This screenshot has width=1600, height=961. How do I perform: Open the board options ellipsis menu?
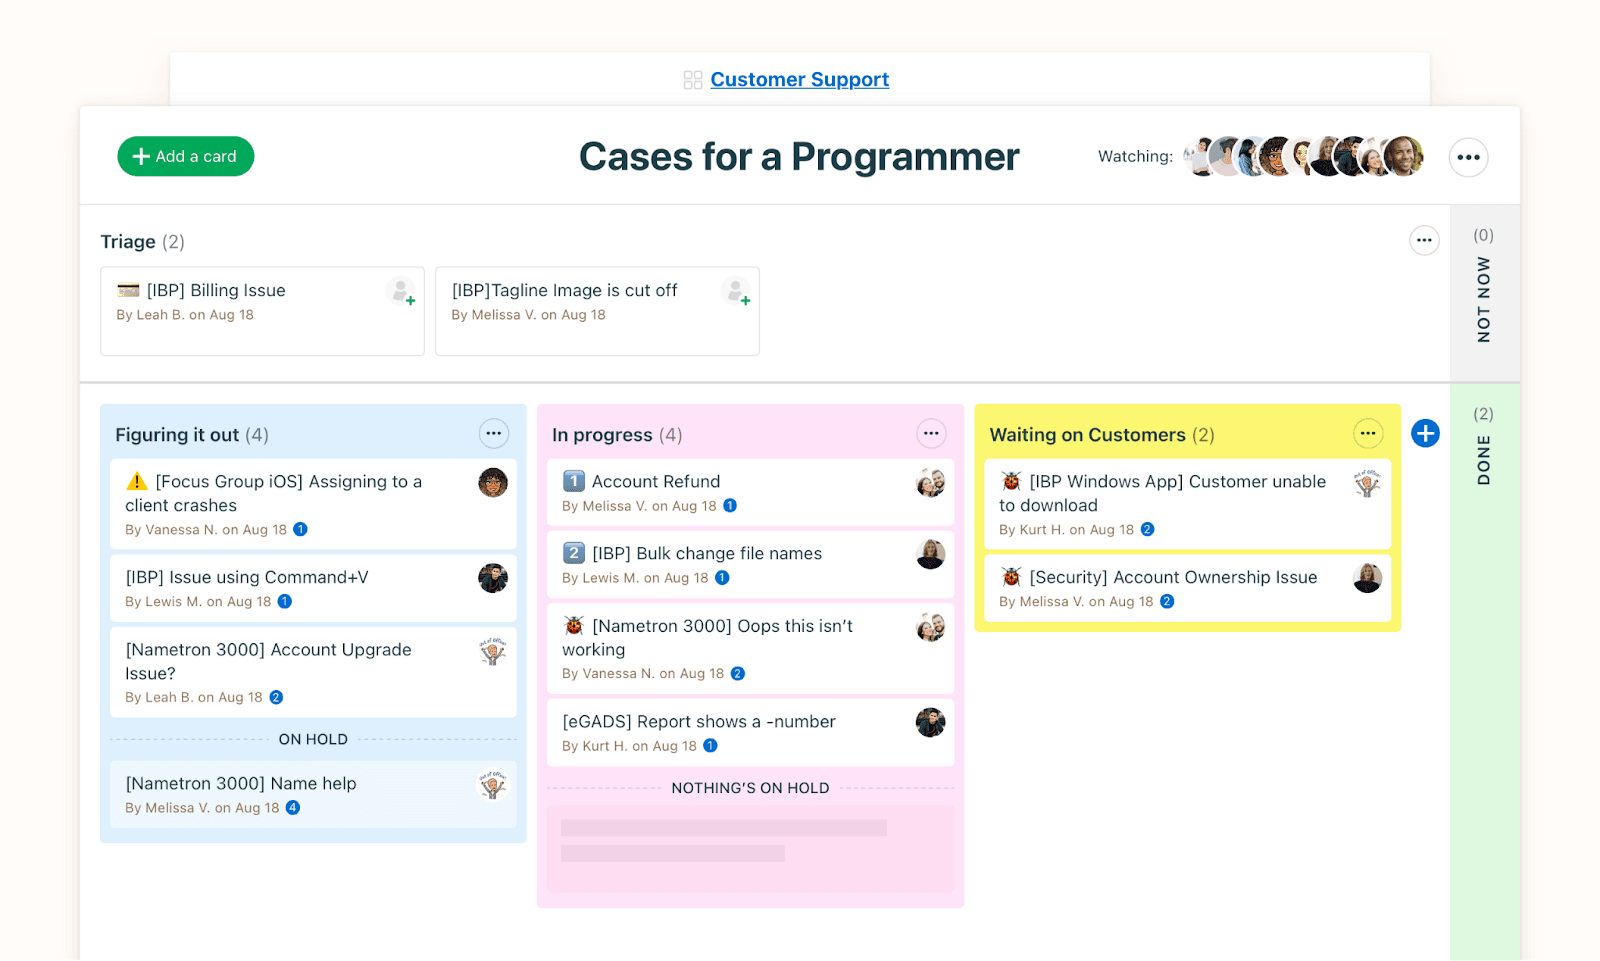pos(1468,157)
